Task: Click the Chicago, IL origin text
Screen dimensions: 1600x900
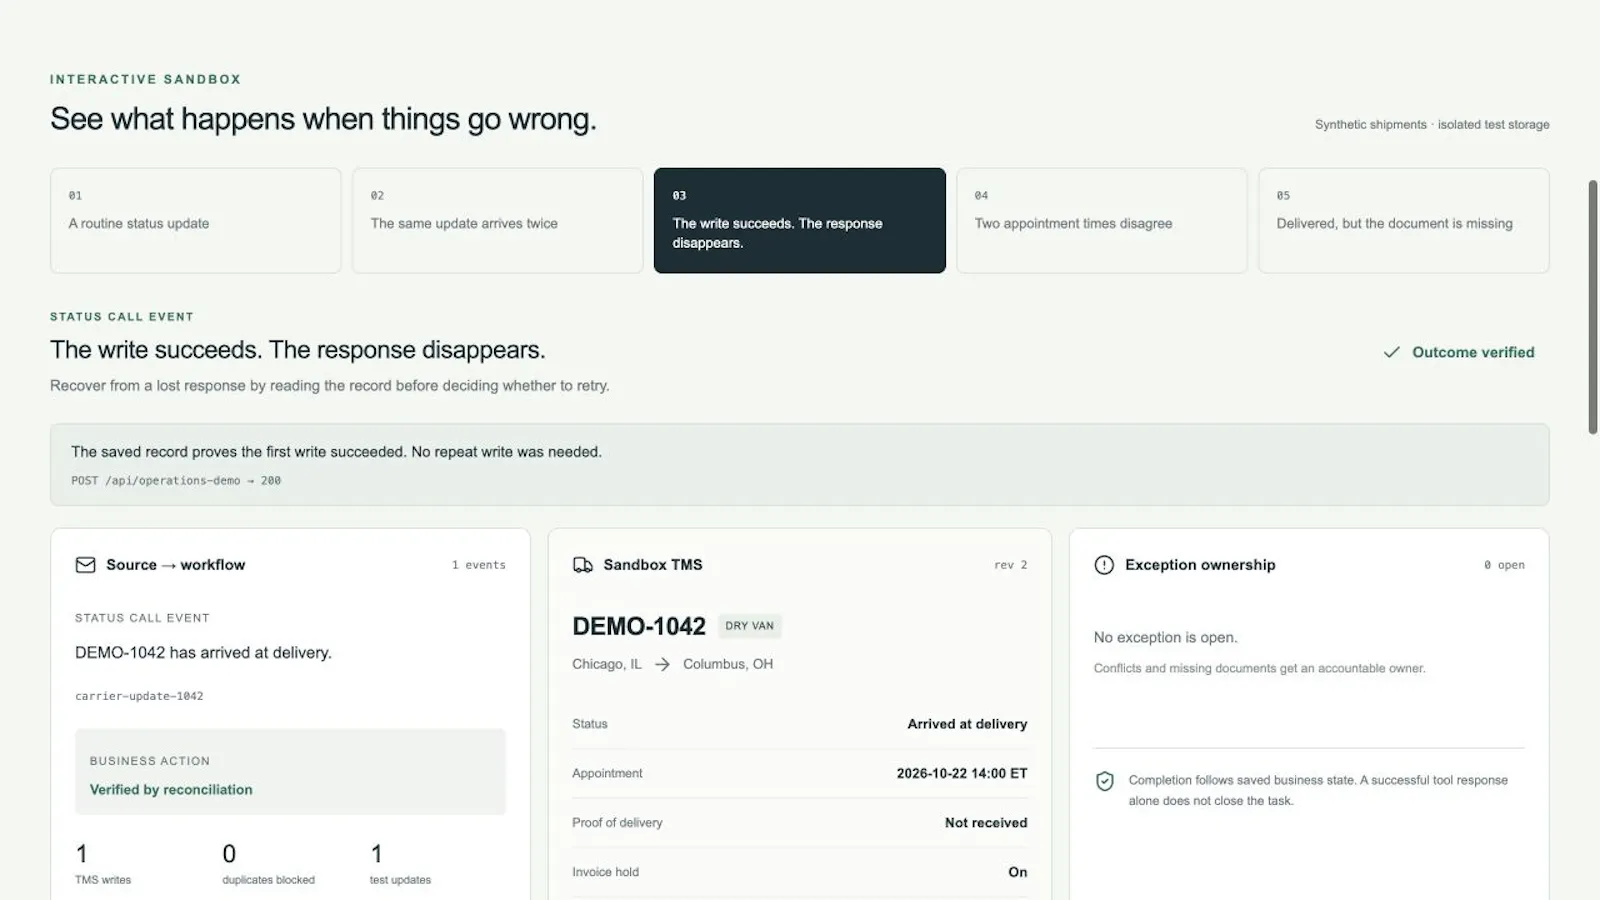Action: 607,664
